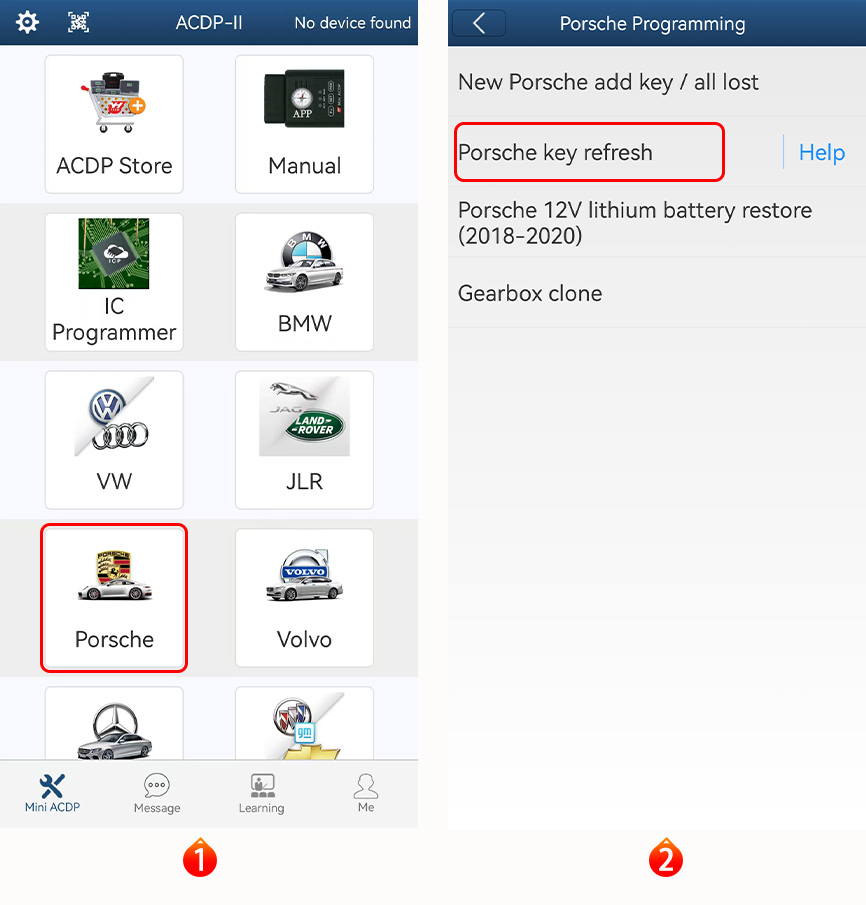The image size is (866, 905).
Task: Tap the QR code scanner icon
Action: point(79,23)
